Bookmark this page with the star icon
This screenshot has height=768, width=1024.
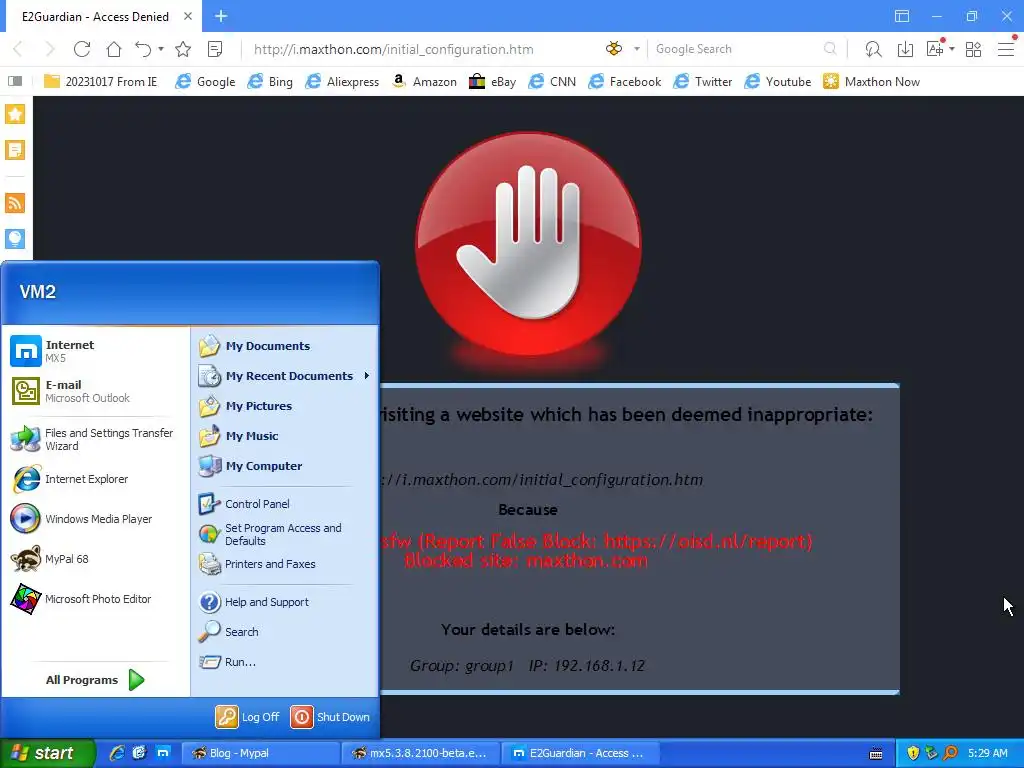tap(184, 49)
